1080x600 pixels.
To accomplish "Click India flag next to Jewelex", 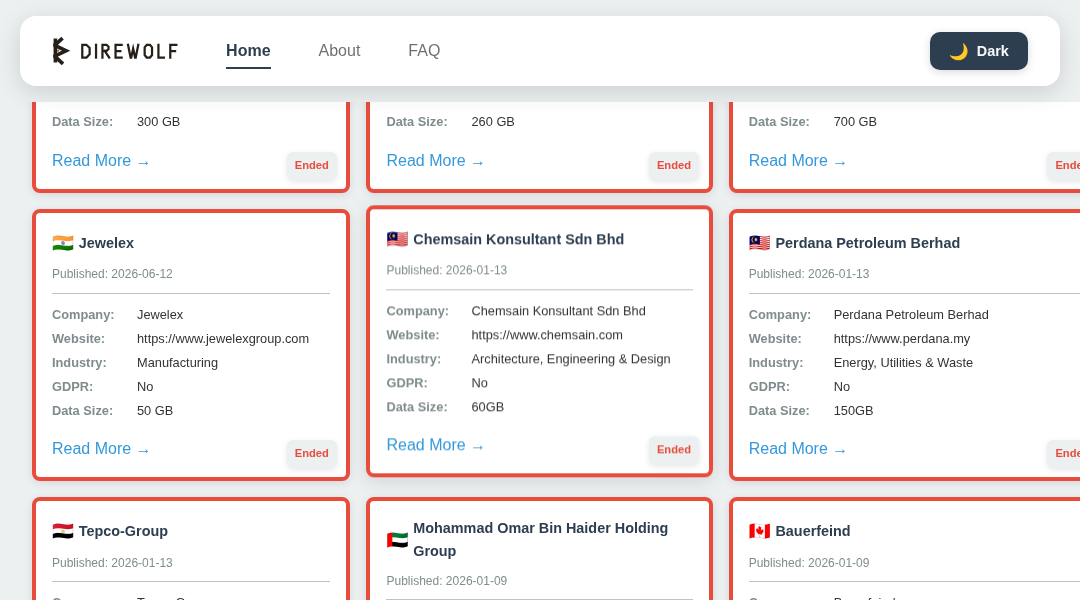I will pos(63,243).
